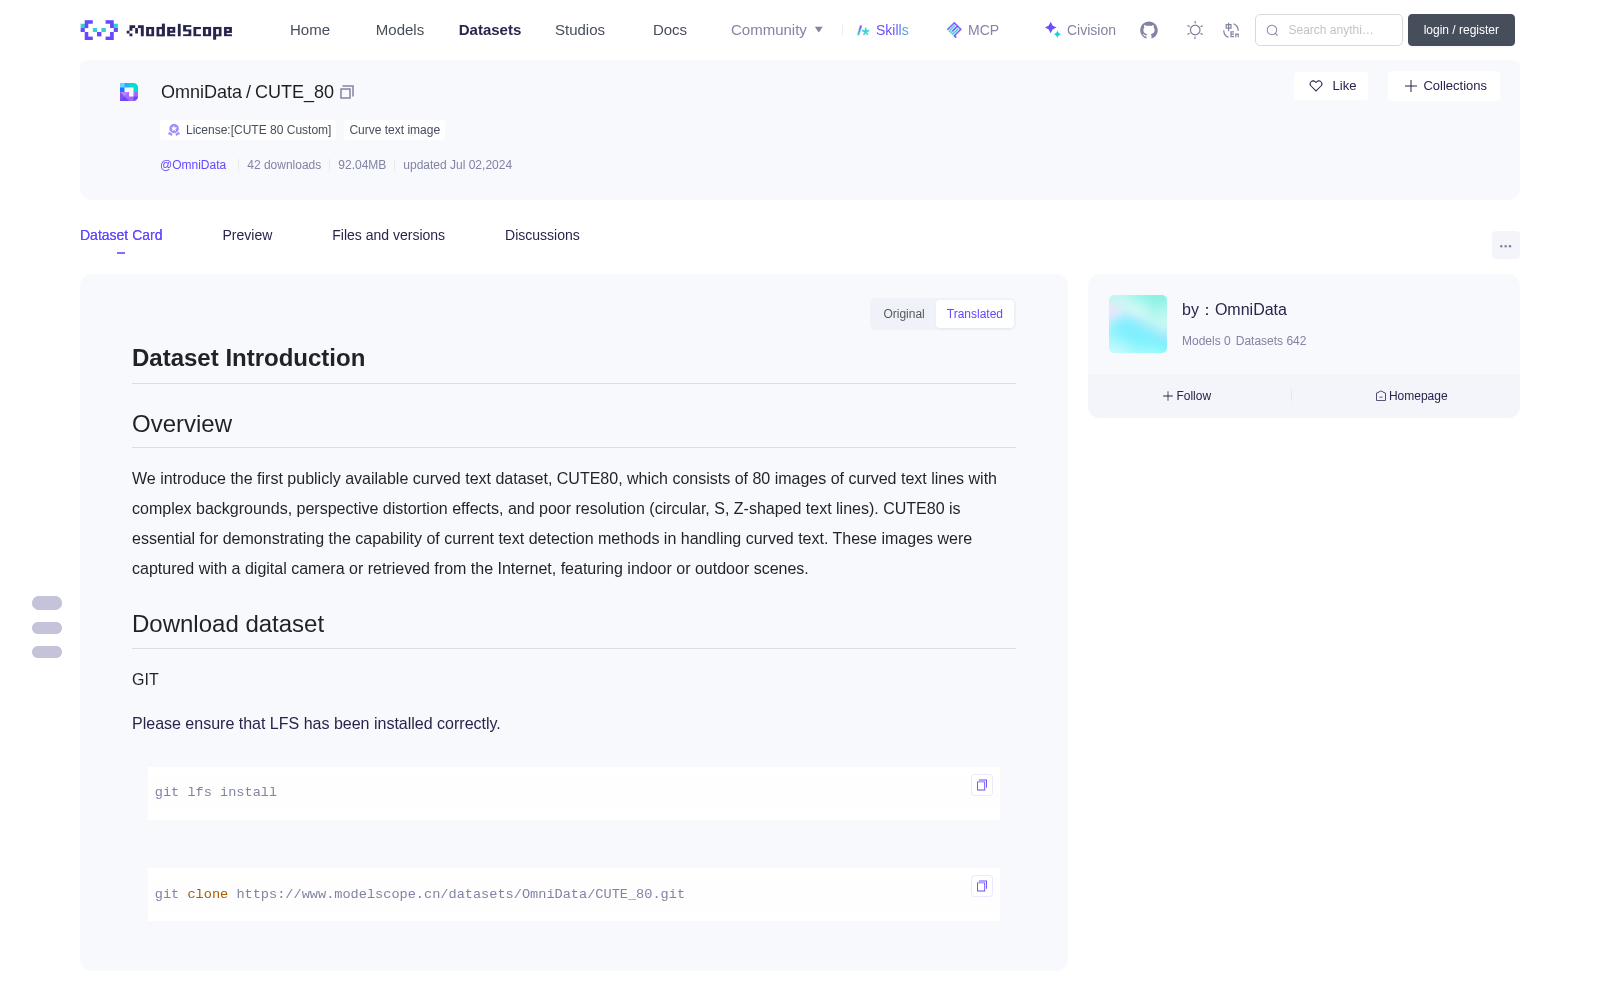Open the MCP page
Viewport: 1600px width, 1000px height.
tap(973, 30)
